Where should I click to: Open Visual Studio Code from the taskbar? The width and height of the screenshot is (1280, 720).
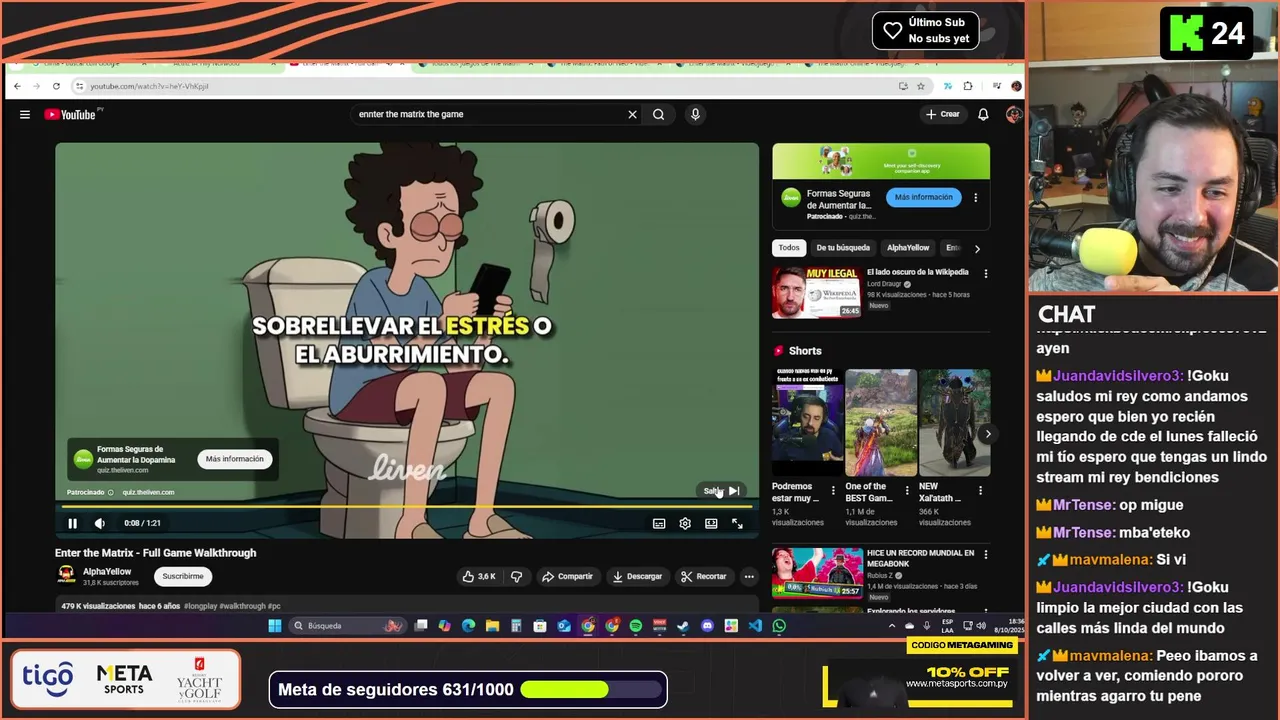coord(755,626)
